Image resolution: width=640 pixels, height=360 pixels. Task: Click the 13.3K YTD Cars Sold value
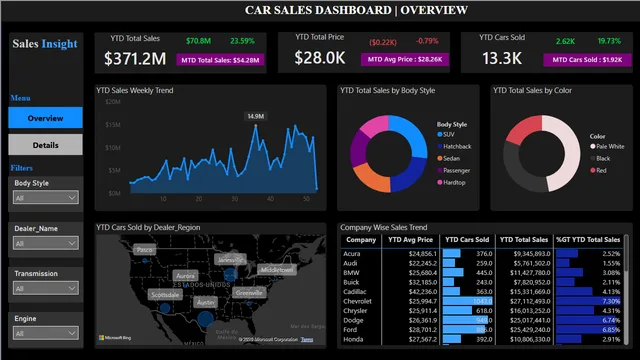pos(502,58)
